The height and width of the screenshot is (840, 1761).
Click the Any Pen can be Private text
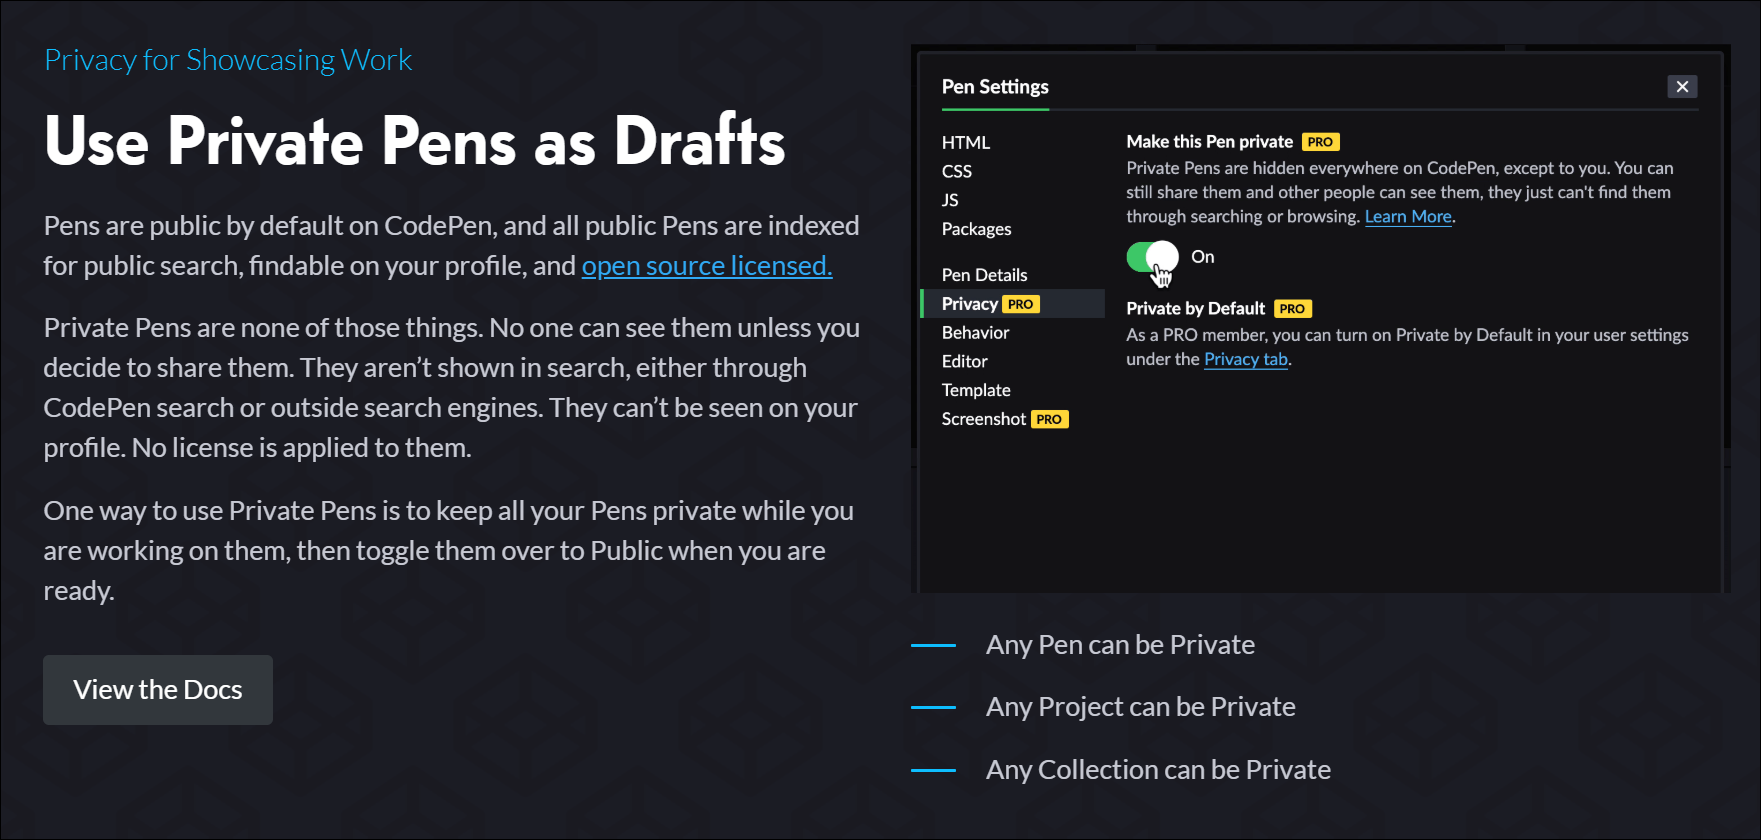coord(1120,645)
